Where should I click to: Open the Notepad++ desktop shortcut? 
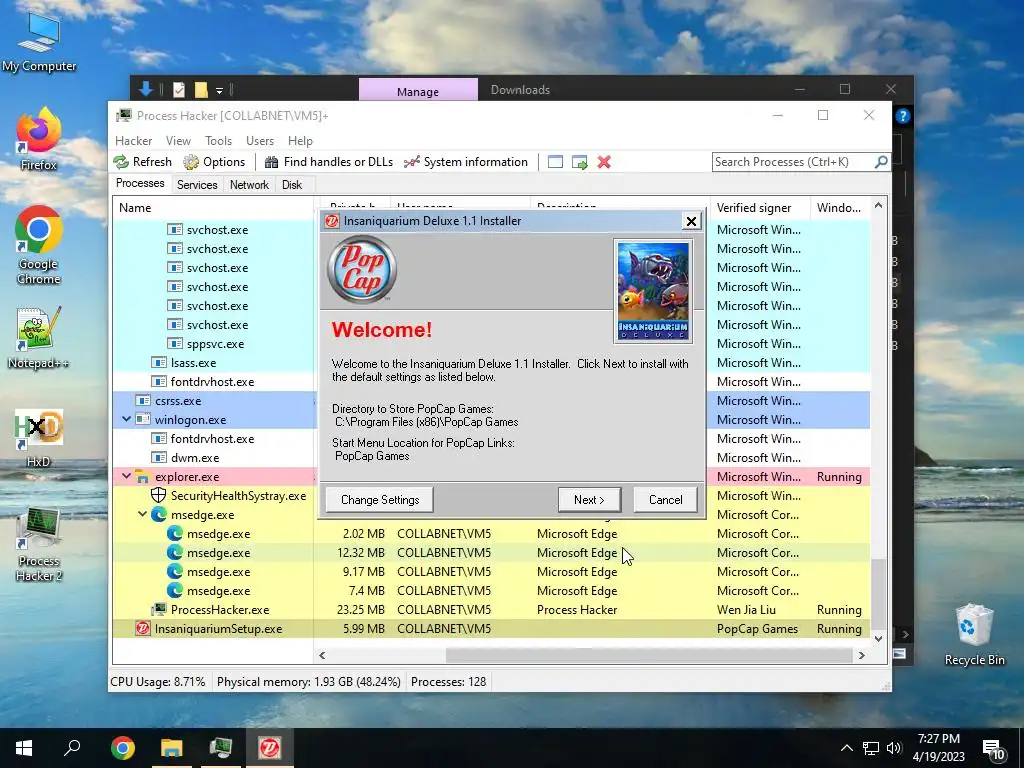pyautogui.click(x=39, y=338)
